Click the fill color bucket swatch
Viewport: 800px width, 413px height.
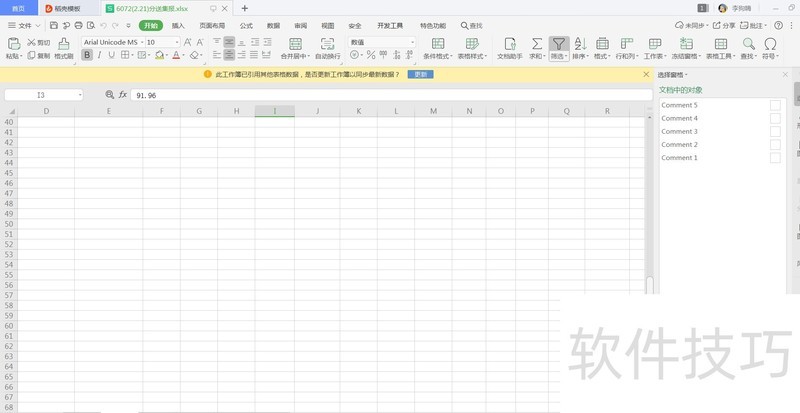coord(159,55)
